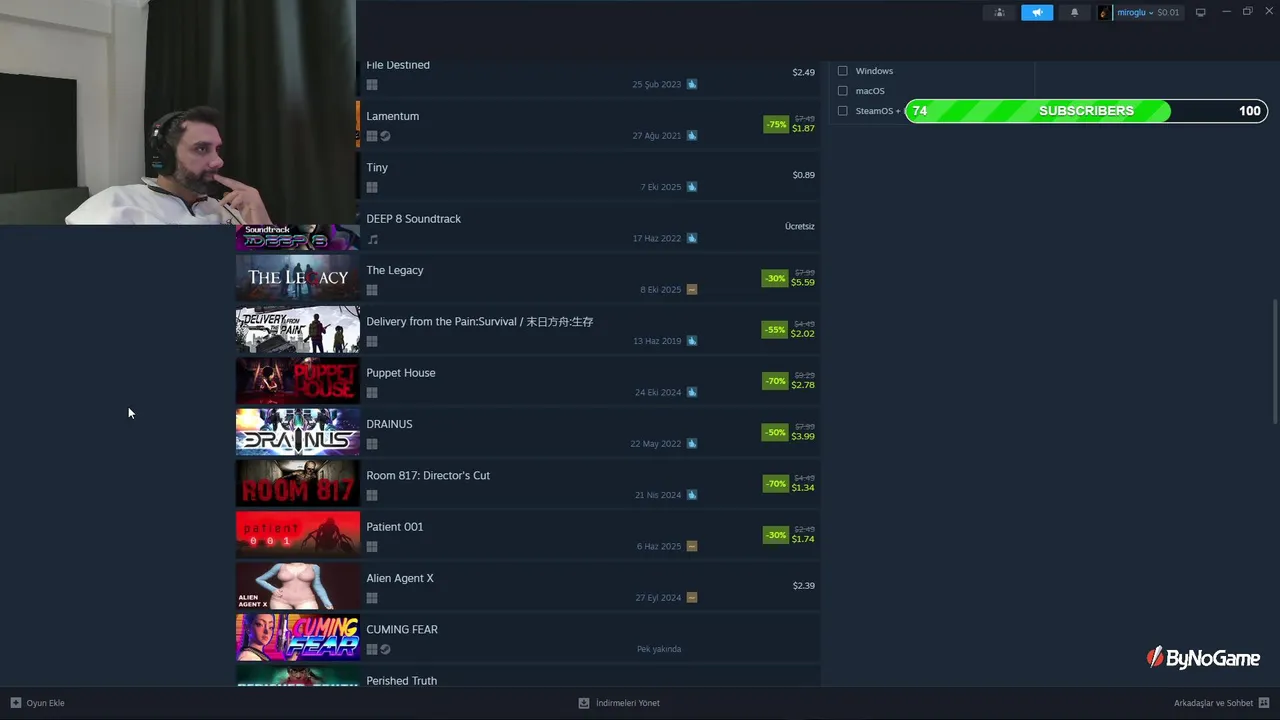Click the Windows icon under The Legacy

click(372, 290)
